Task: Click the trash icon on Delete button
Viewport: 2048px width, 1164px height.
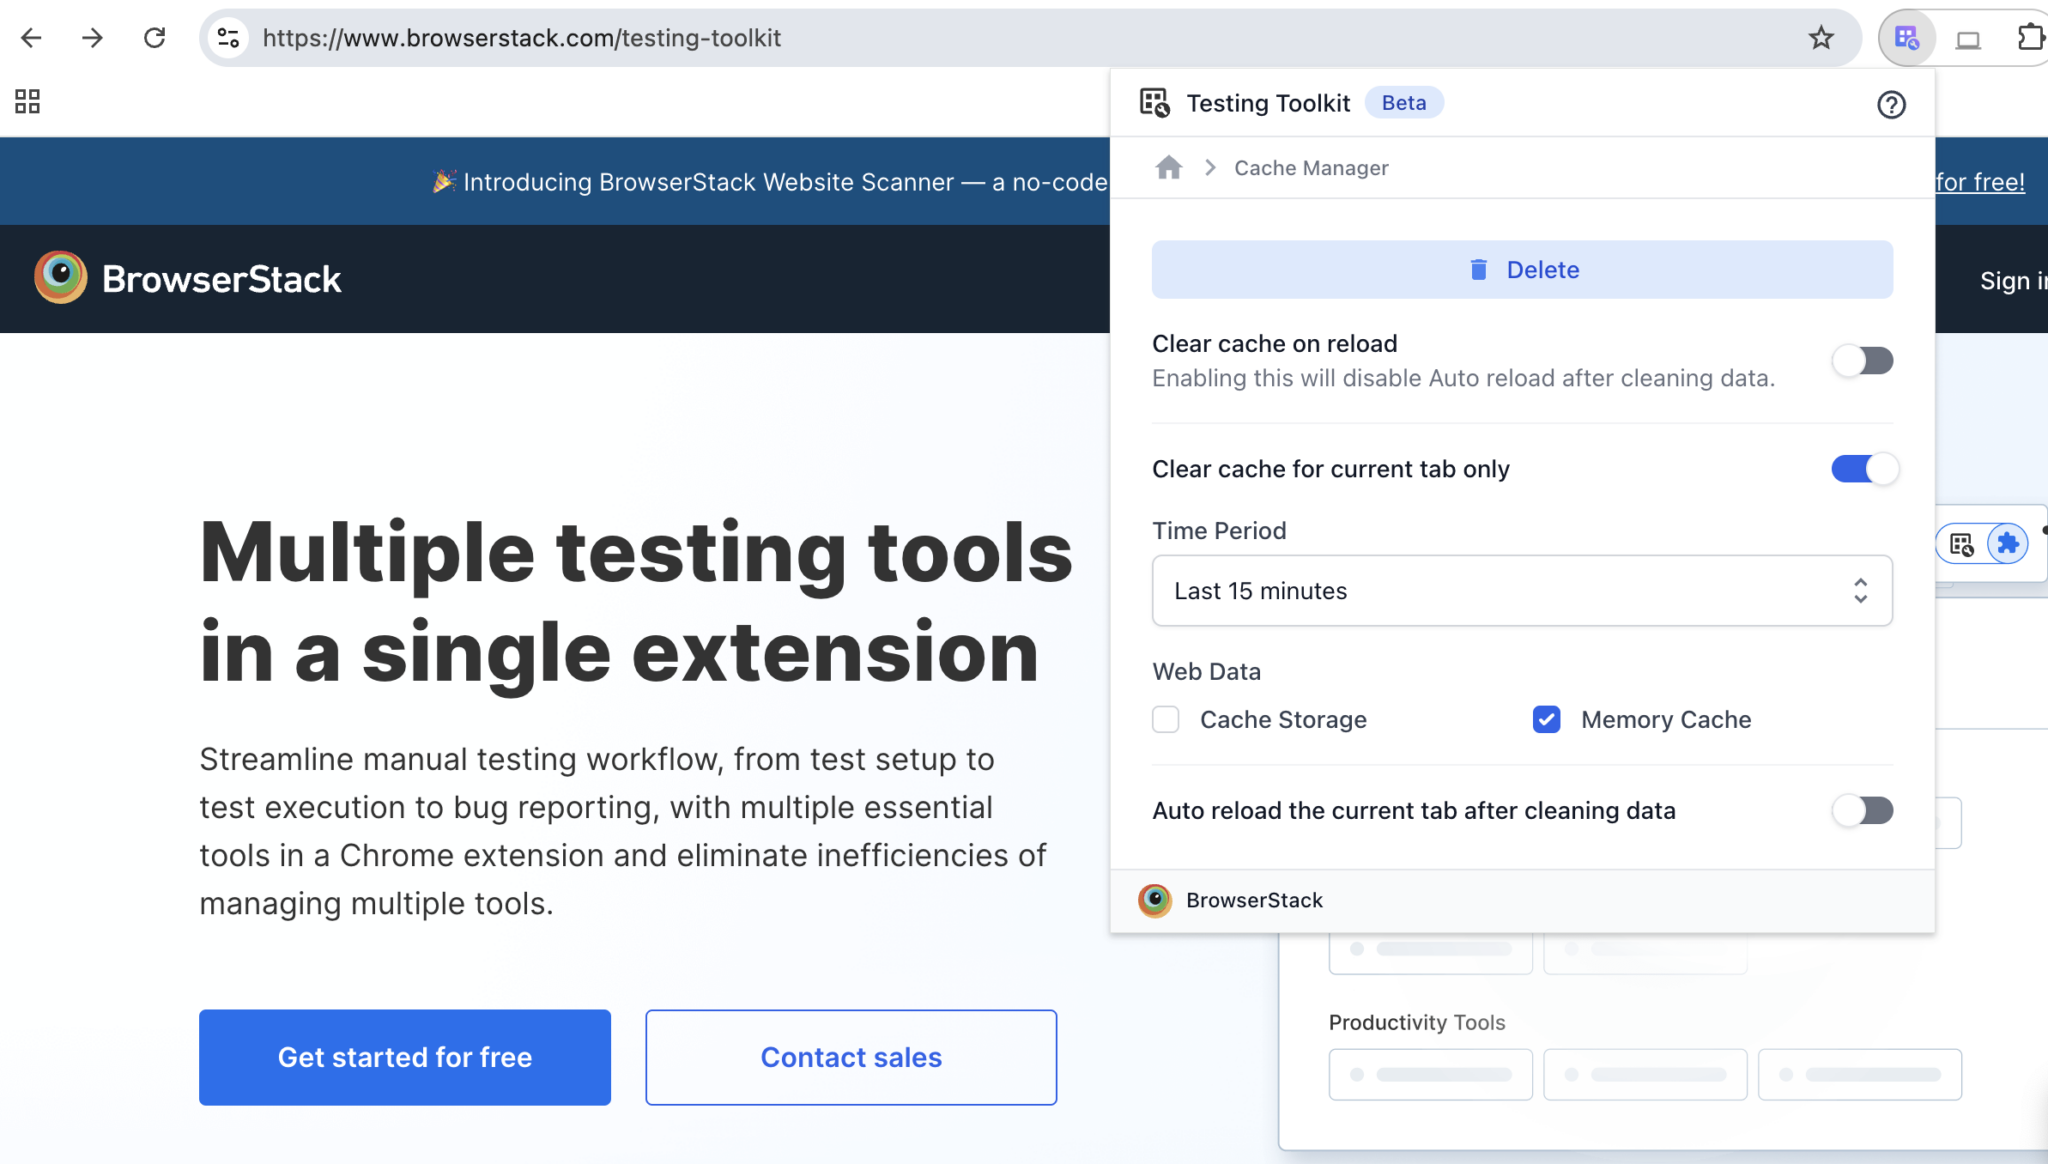Action: click(x=1477, y=269)
